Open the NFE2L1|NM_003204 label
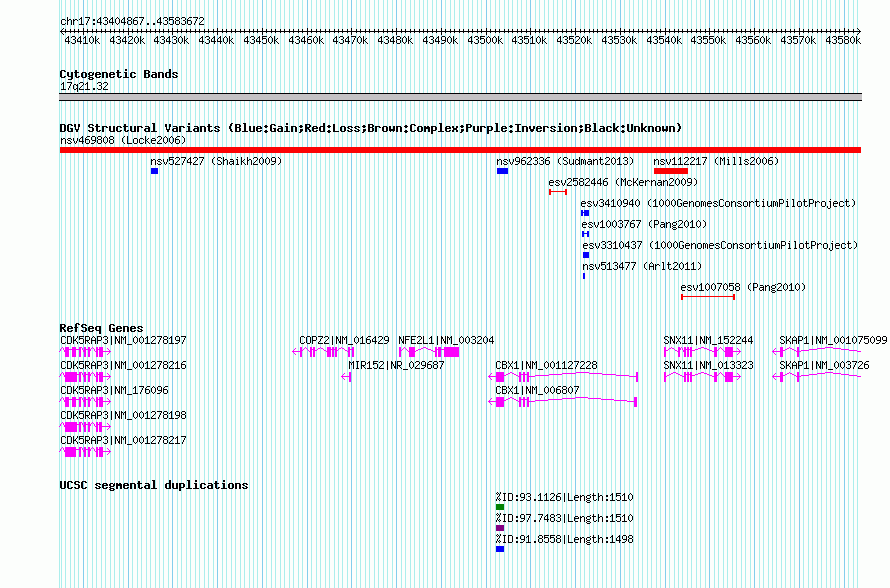 click(x=446, y=341)
